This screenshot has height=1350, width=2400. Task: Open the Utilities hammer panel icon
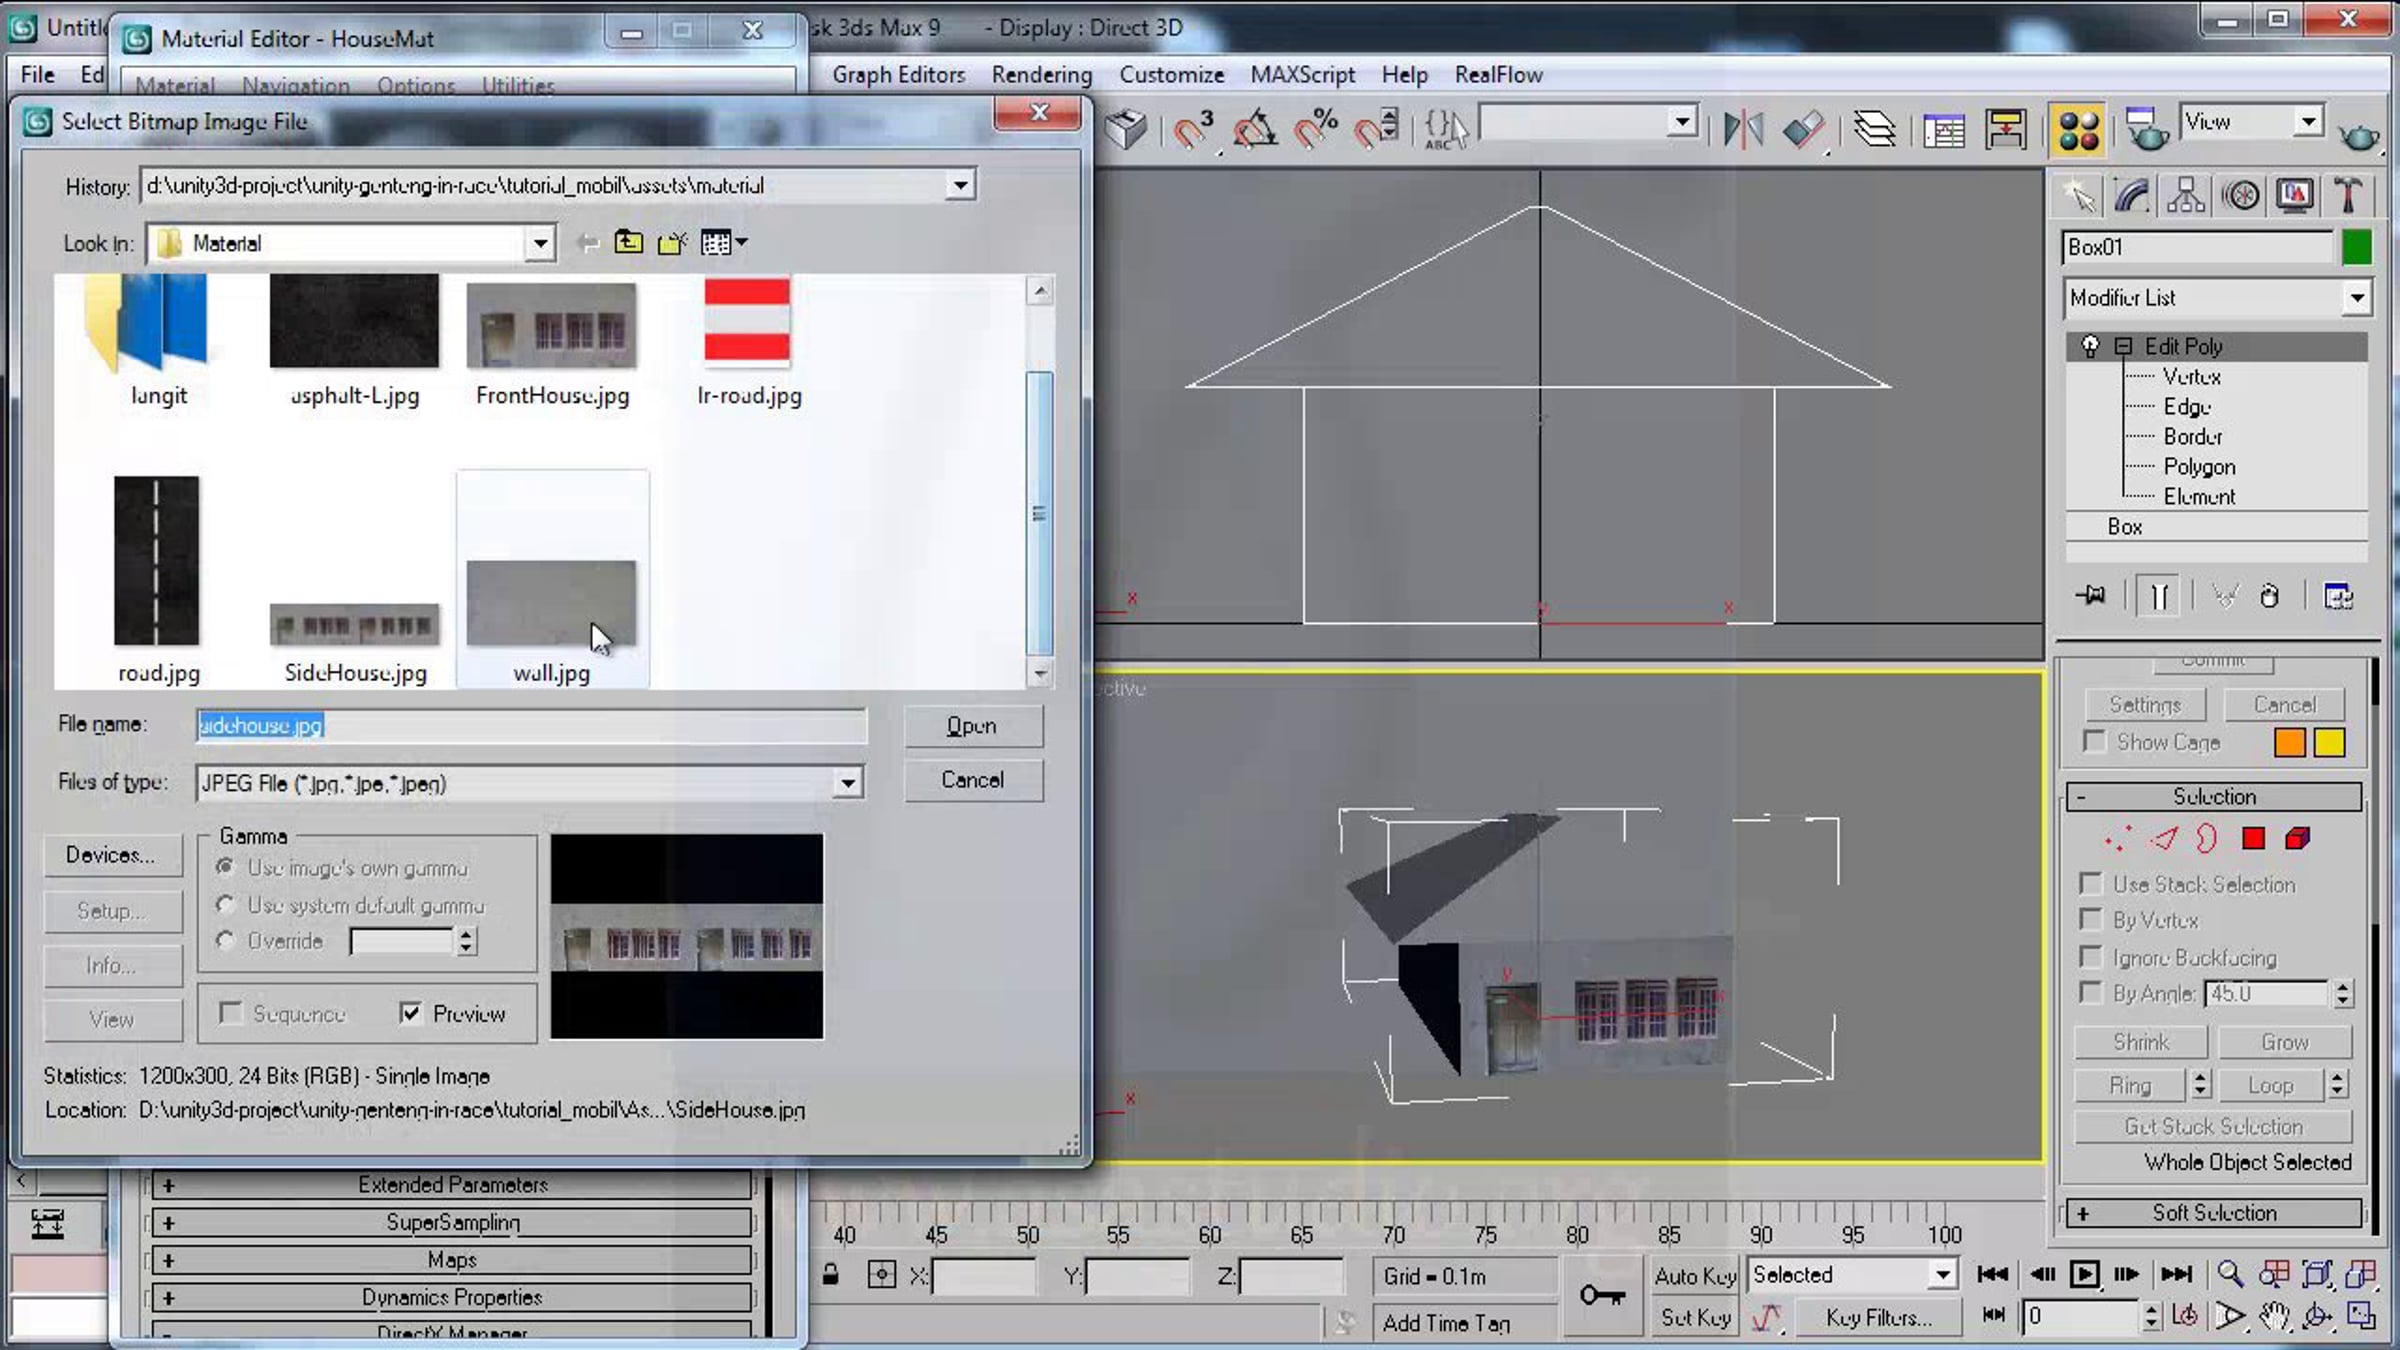coord(2346,196)
